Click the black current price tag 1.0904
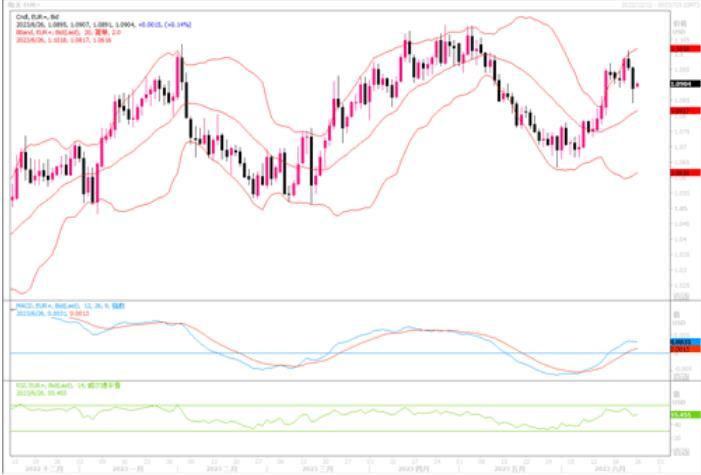Viewport: 701px width, 475px height. click(682, 85)
